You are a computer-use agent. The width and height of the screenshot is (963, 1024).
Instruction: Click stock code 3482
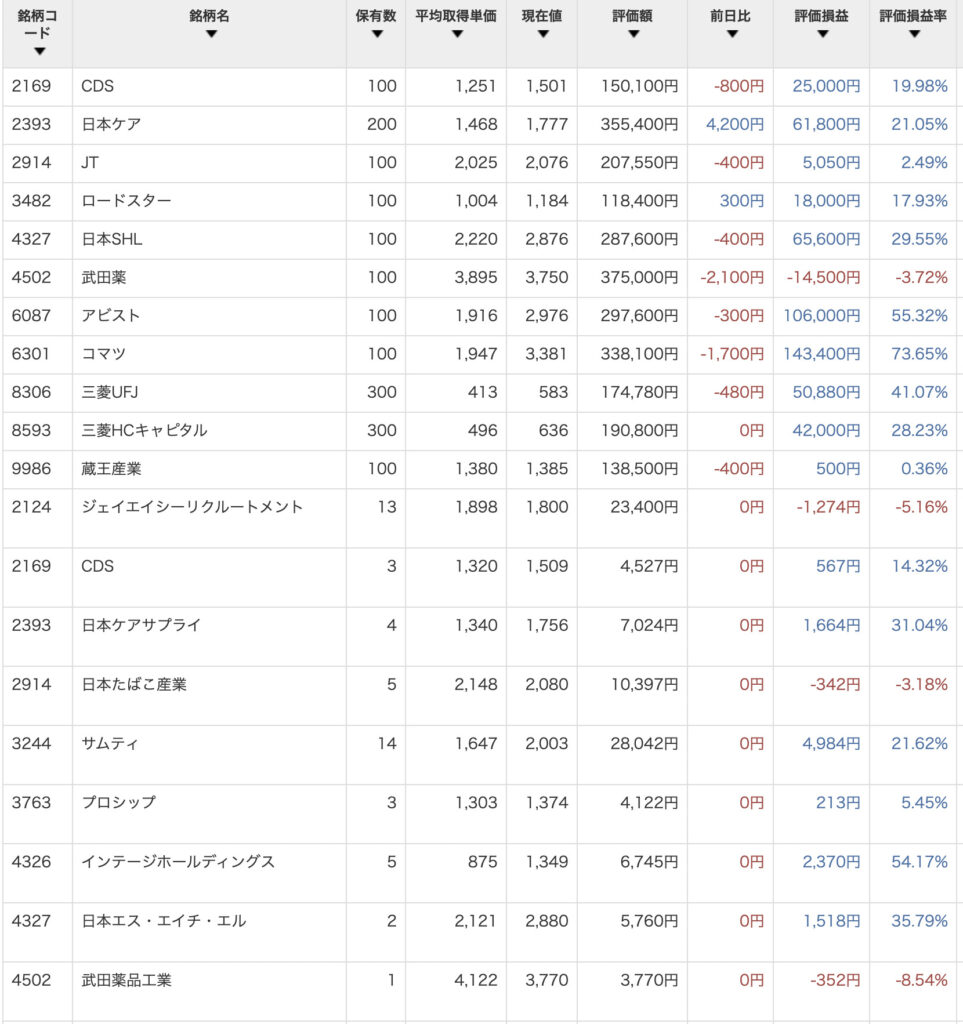31,200
